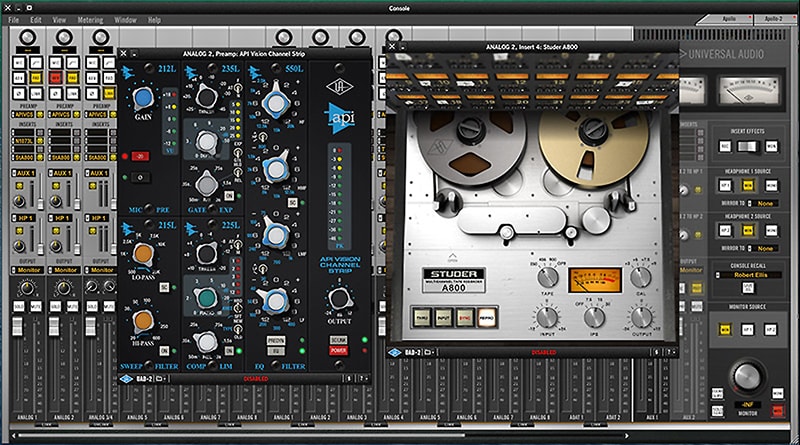The image size is (800, 445).
Task: Expand the OPEN arrow above Studer label
Action: coord(453,257)
